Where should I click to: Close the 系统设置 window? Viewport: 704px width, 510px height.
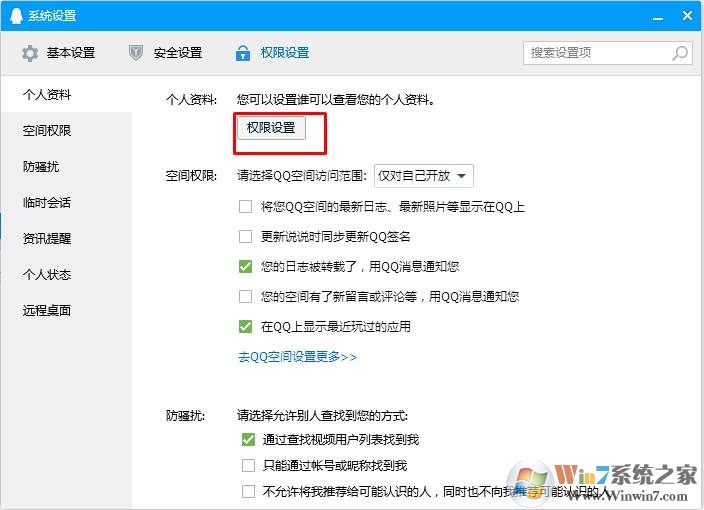[687, 16]
